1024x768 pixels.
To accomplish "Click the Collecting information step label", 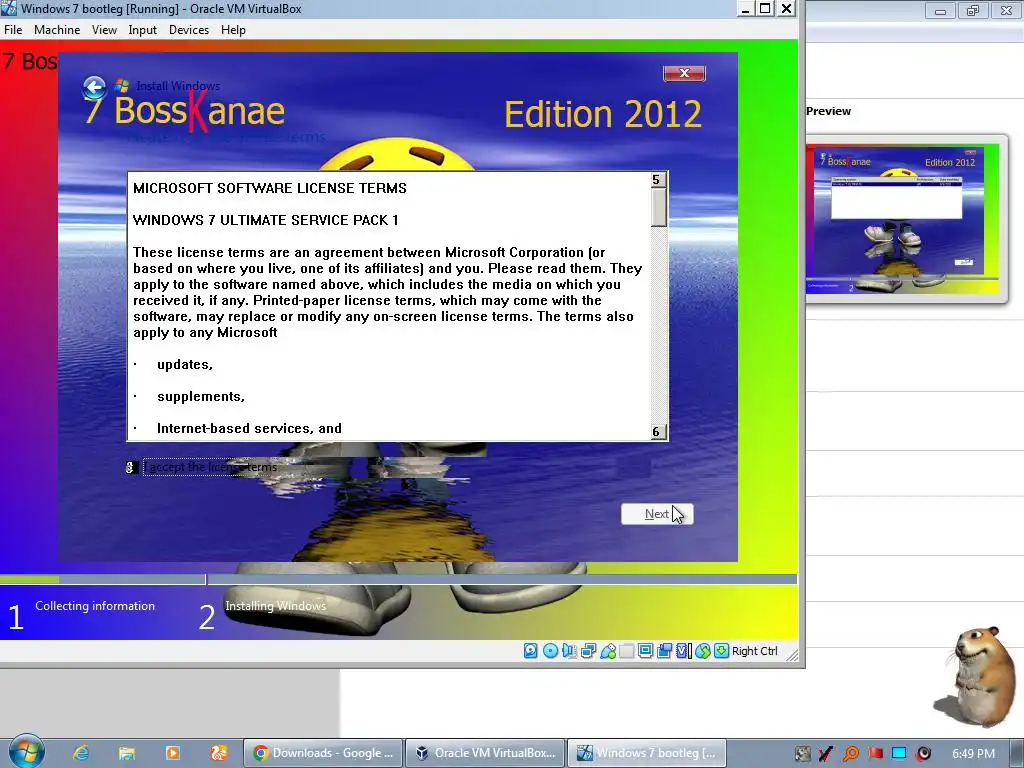I will [95, 606].
